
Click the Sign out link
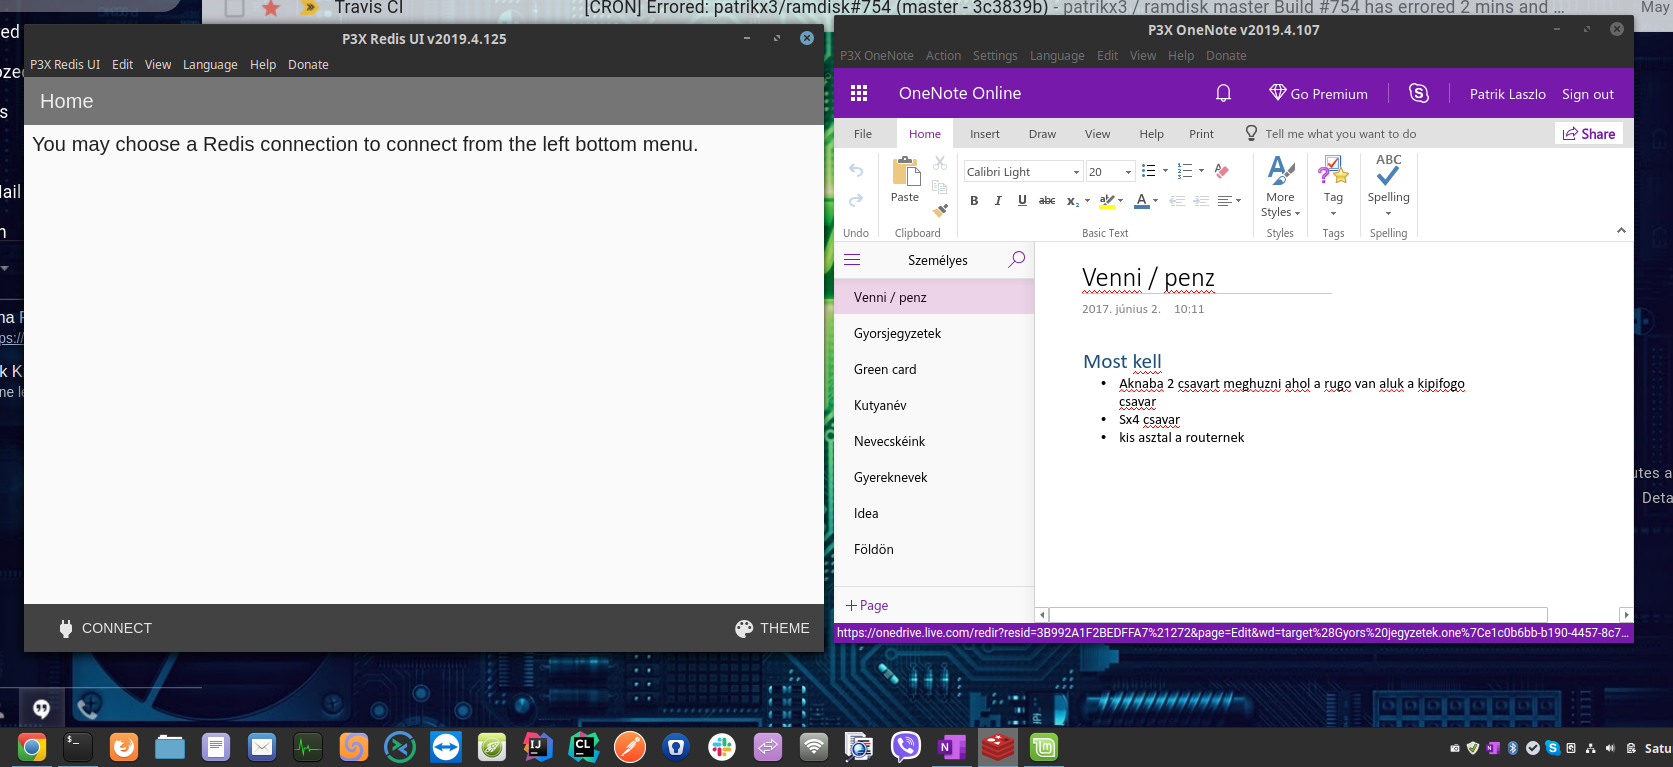pos(1588,94)
